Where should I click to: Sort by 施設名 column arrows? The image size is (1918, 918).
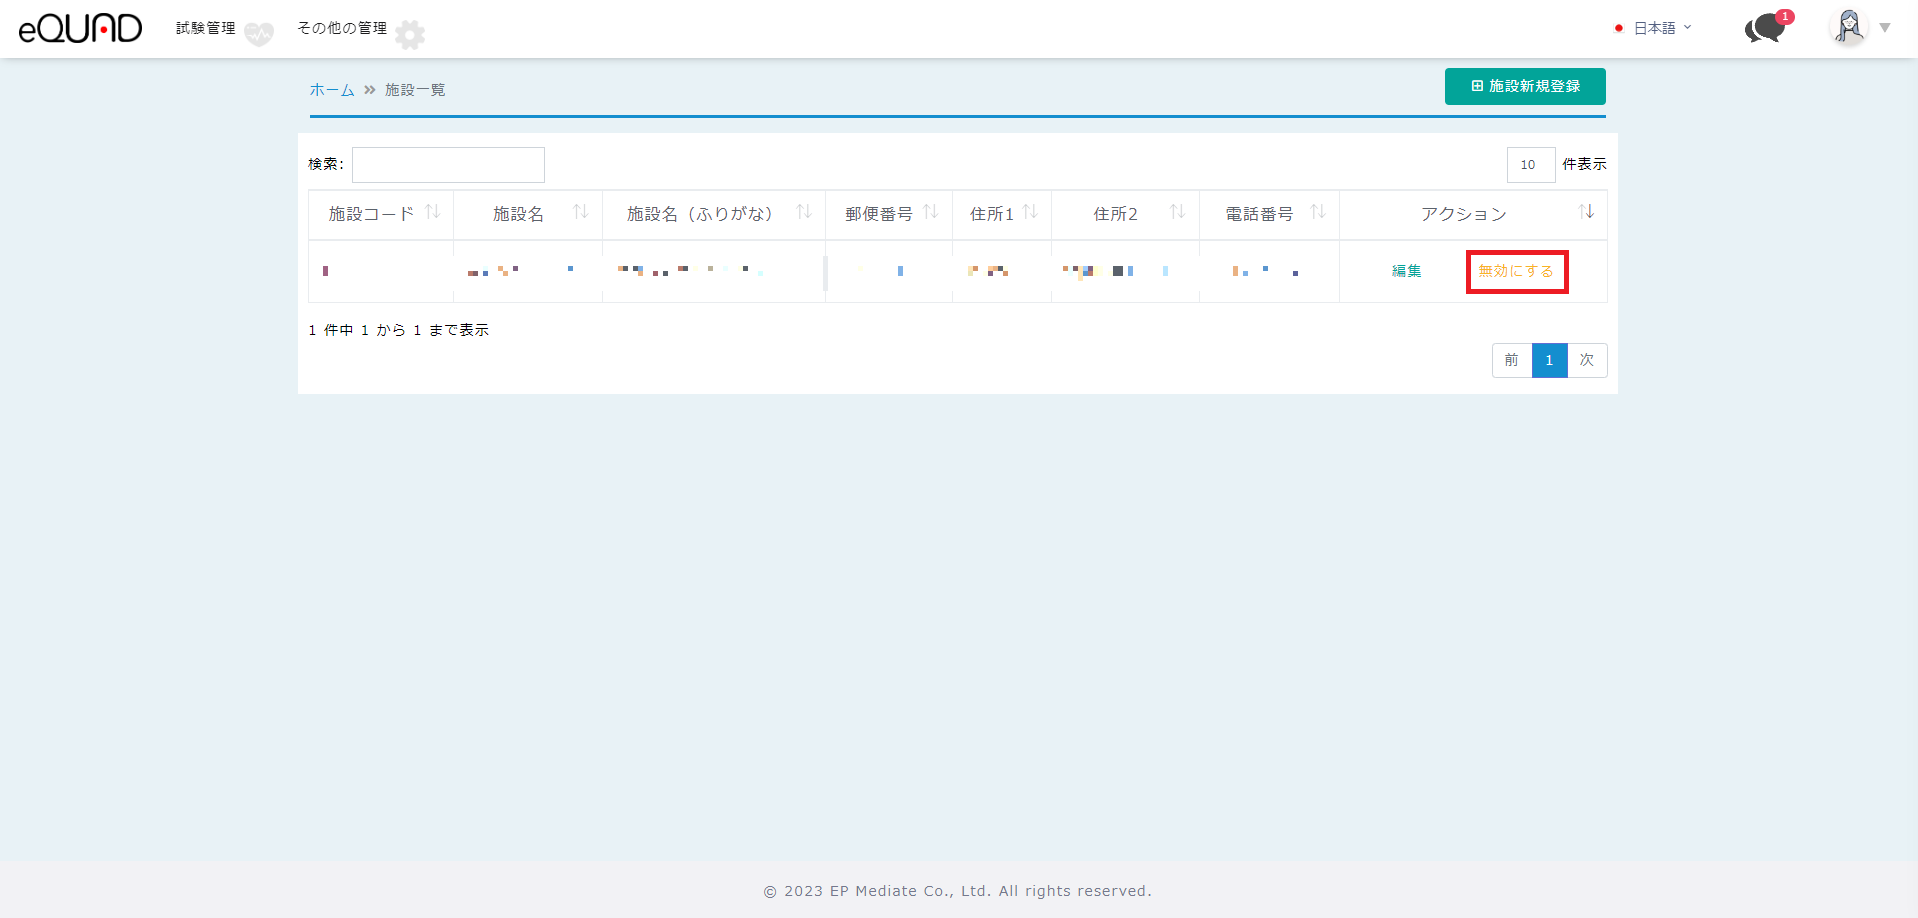coord(580,212)
